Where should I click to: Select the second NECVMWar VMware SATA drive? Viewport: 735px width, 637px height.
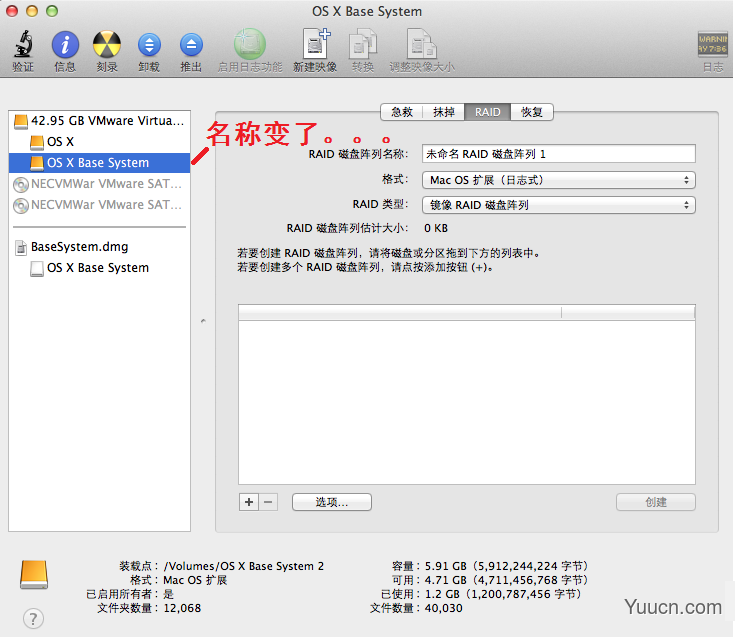(99, 205)
